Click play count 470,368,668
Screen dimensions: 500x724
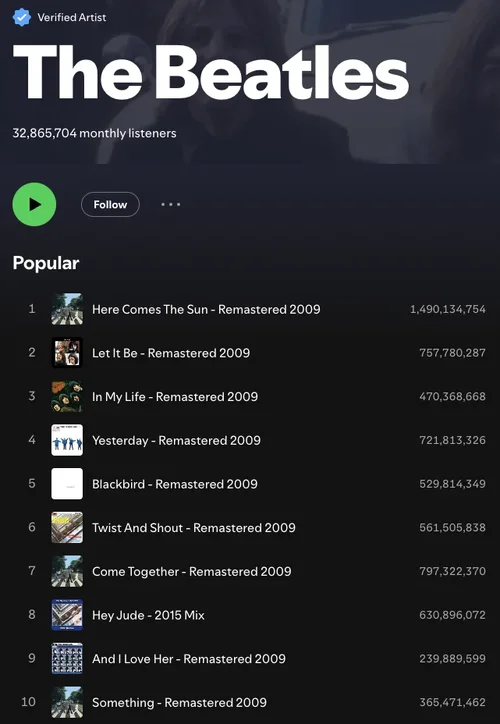pos(452,397)
